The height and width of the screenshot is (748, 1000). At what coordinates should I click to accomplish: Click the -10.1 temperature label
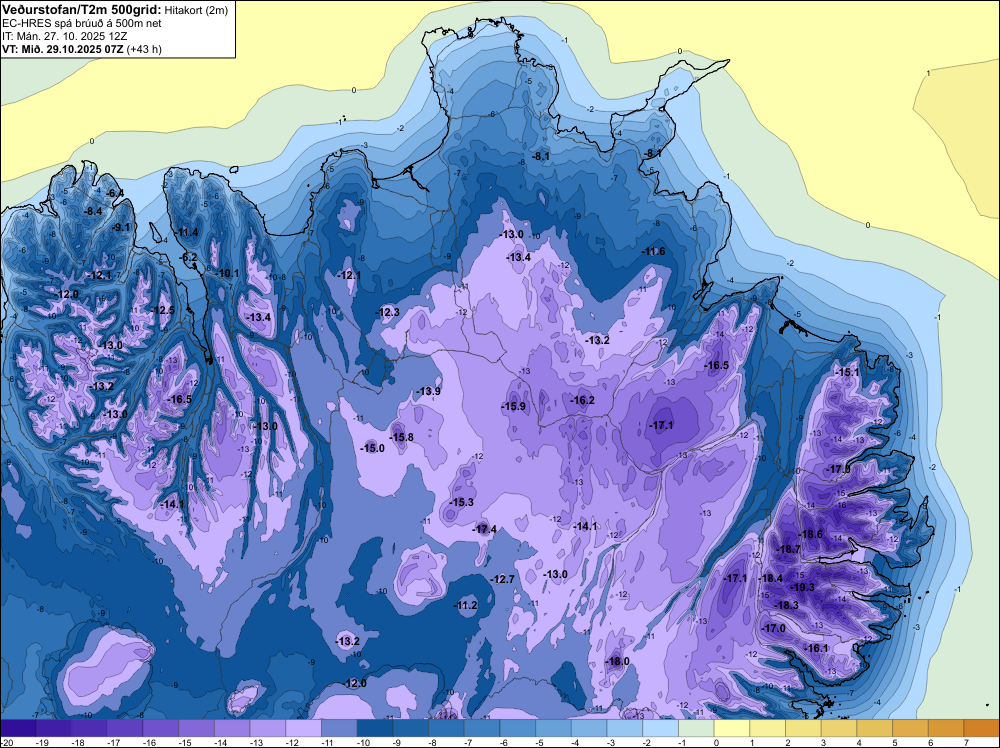228,273
